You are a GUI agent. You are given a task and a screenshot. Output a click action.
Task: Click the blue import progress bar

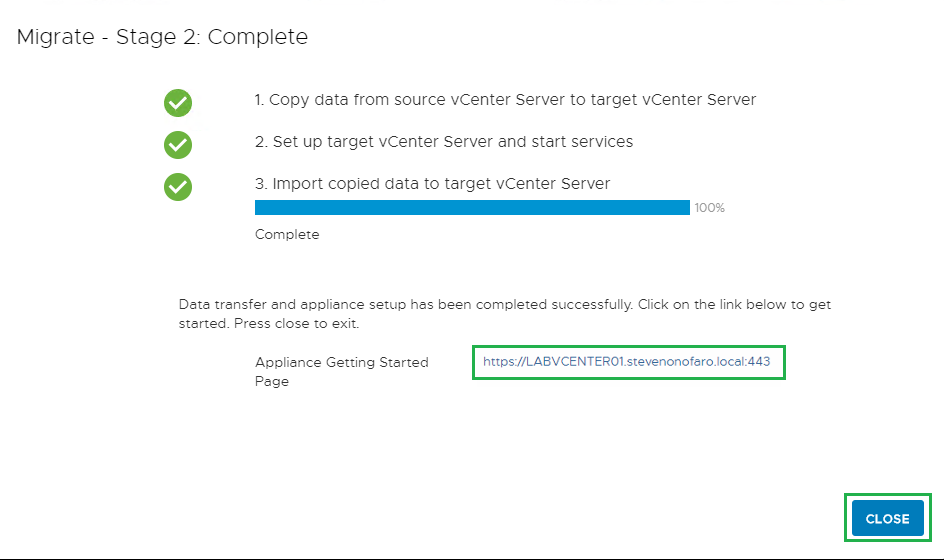[472, 207]
